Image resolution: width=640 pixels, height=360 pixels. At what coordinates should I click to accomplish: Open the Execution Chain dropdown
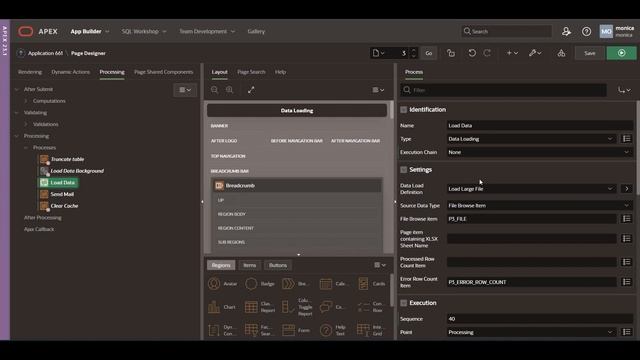540,152
